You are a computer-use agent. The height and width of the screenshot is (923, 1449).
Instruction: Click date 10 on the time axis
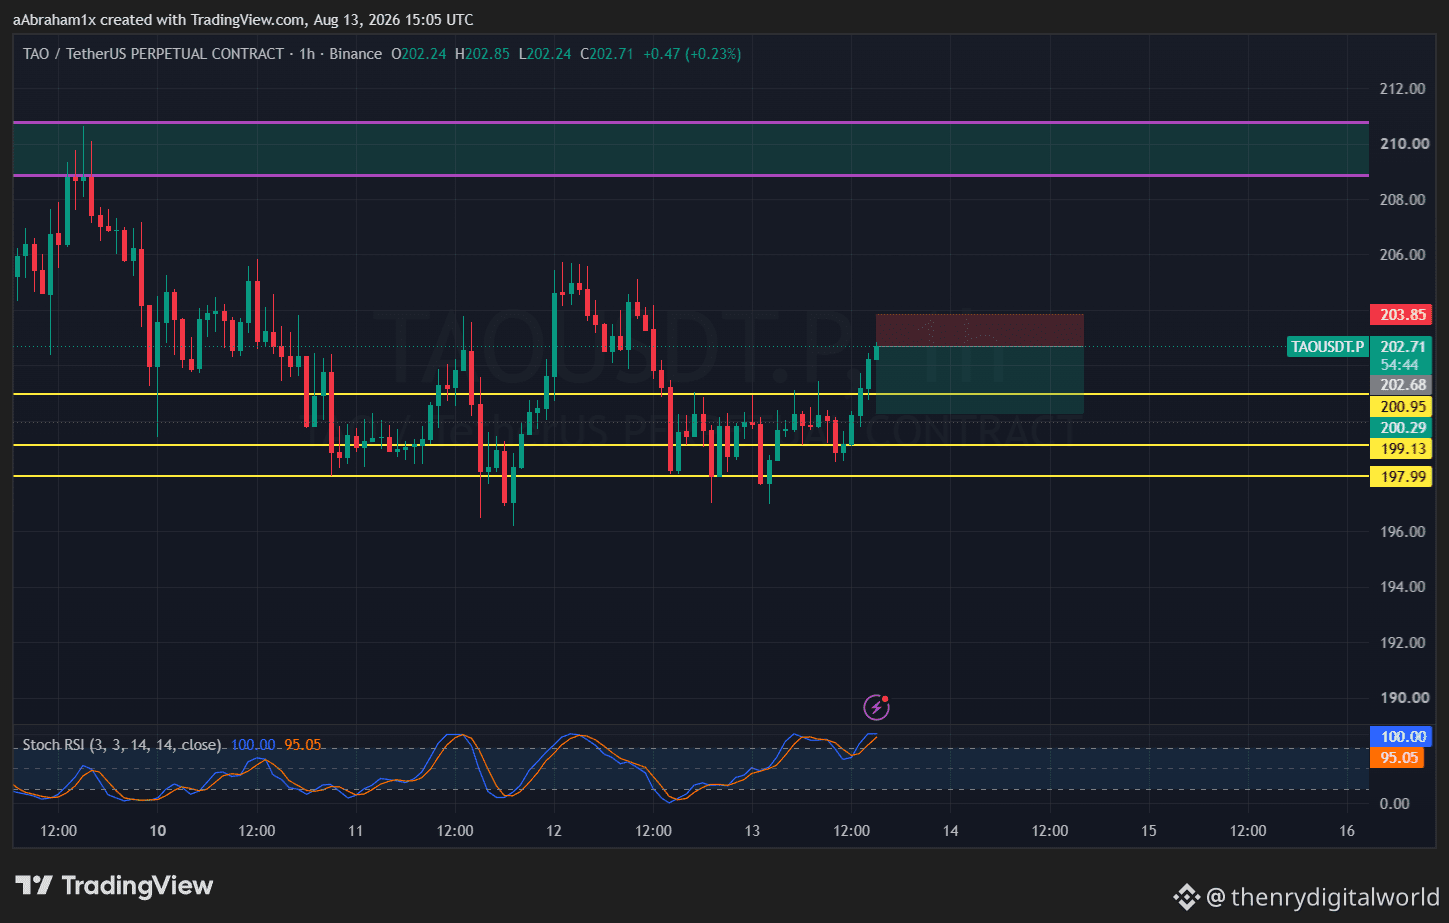(158, 831)
